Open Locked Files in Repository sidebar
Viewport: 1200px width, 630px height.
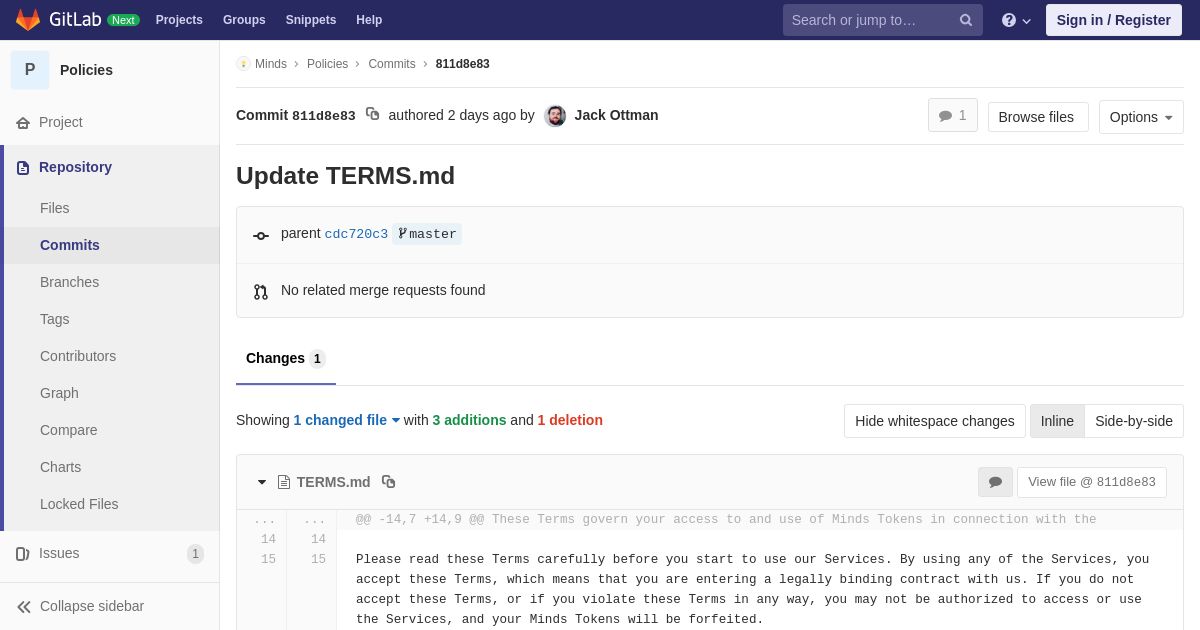point(79,504)
